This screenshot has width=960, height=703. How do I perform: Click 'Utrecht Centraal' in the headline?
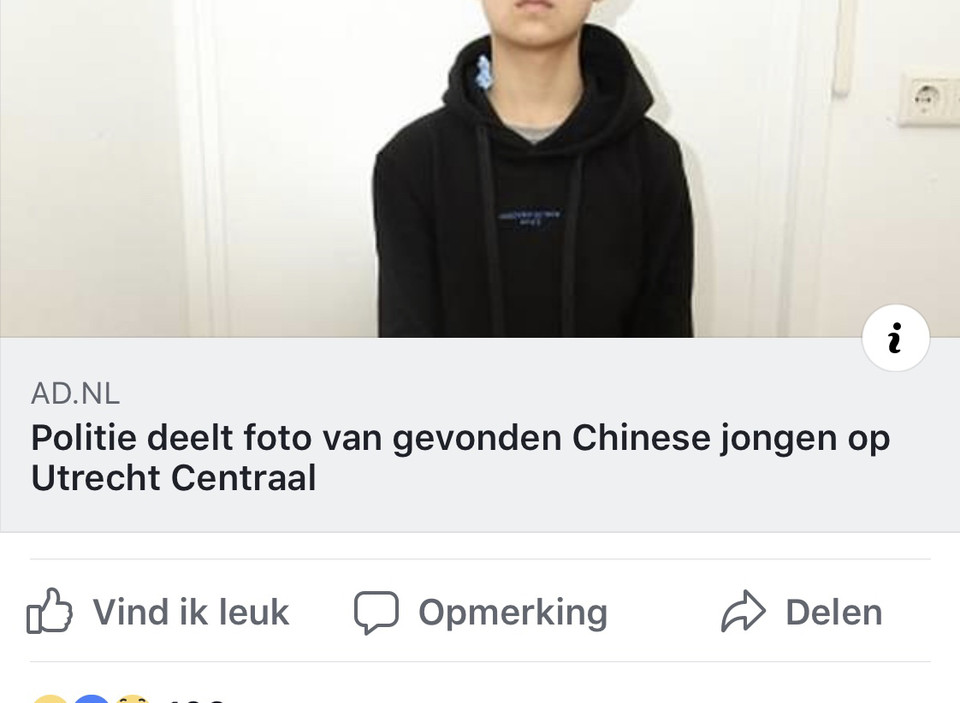click(173, 478)
